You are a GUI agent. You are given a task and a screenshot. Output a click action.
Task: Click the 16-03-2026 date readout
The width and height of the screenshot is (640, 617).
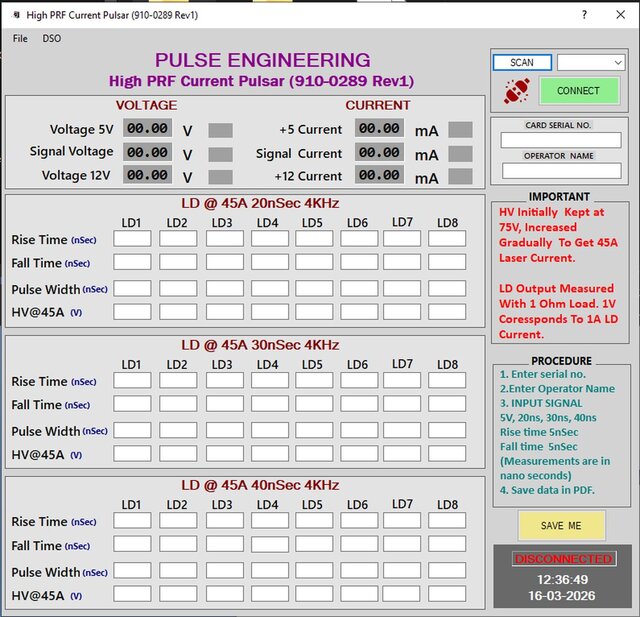click(x=562, y=596)
